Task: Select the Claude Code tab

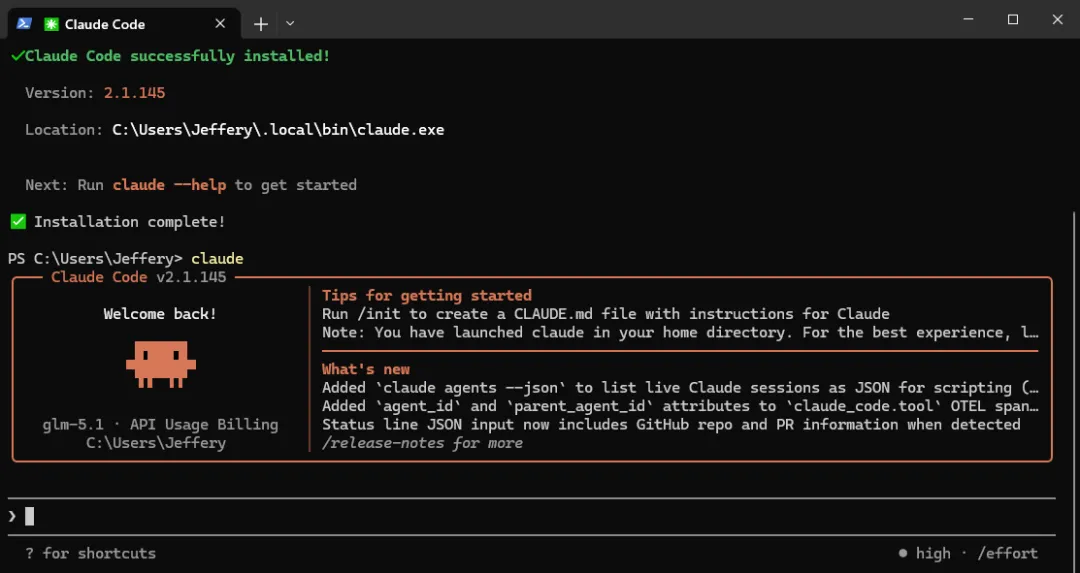Action: [124, 24]
